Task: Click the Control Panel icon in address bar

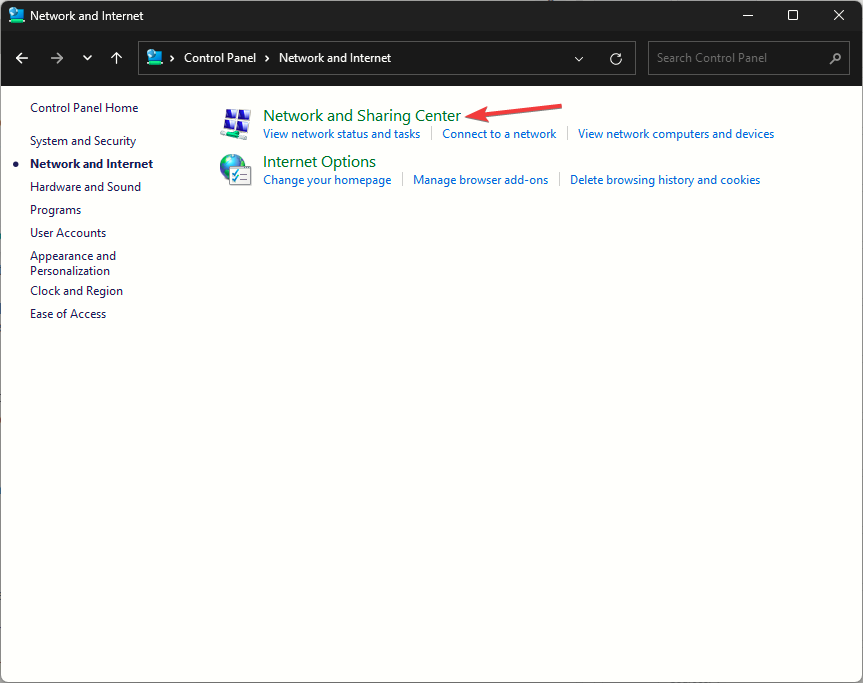Action: click(155, 58)
